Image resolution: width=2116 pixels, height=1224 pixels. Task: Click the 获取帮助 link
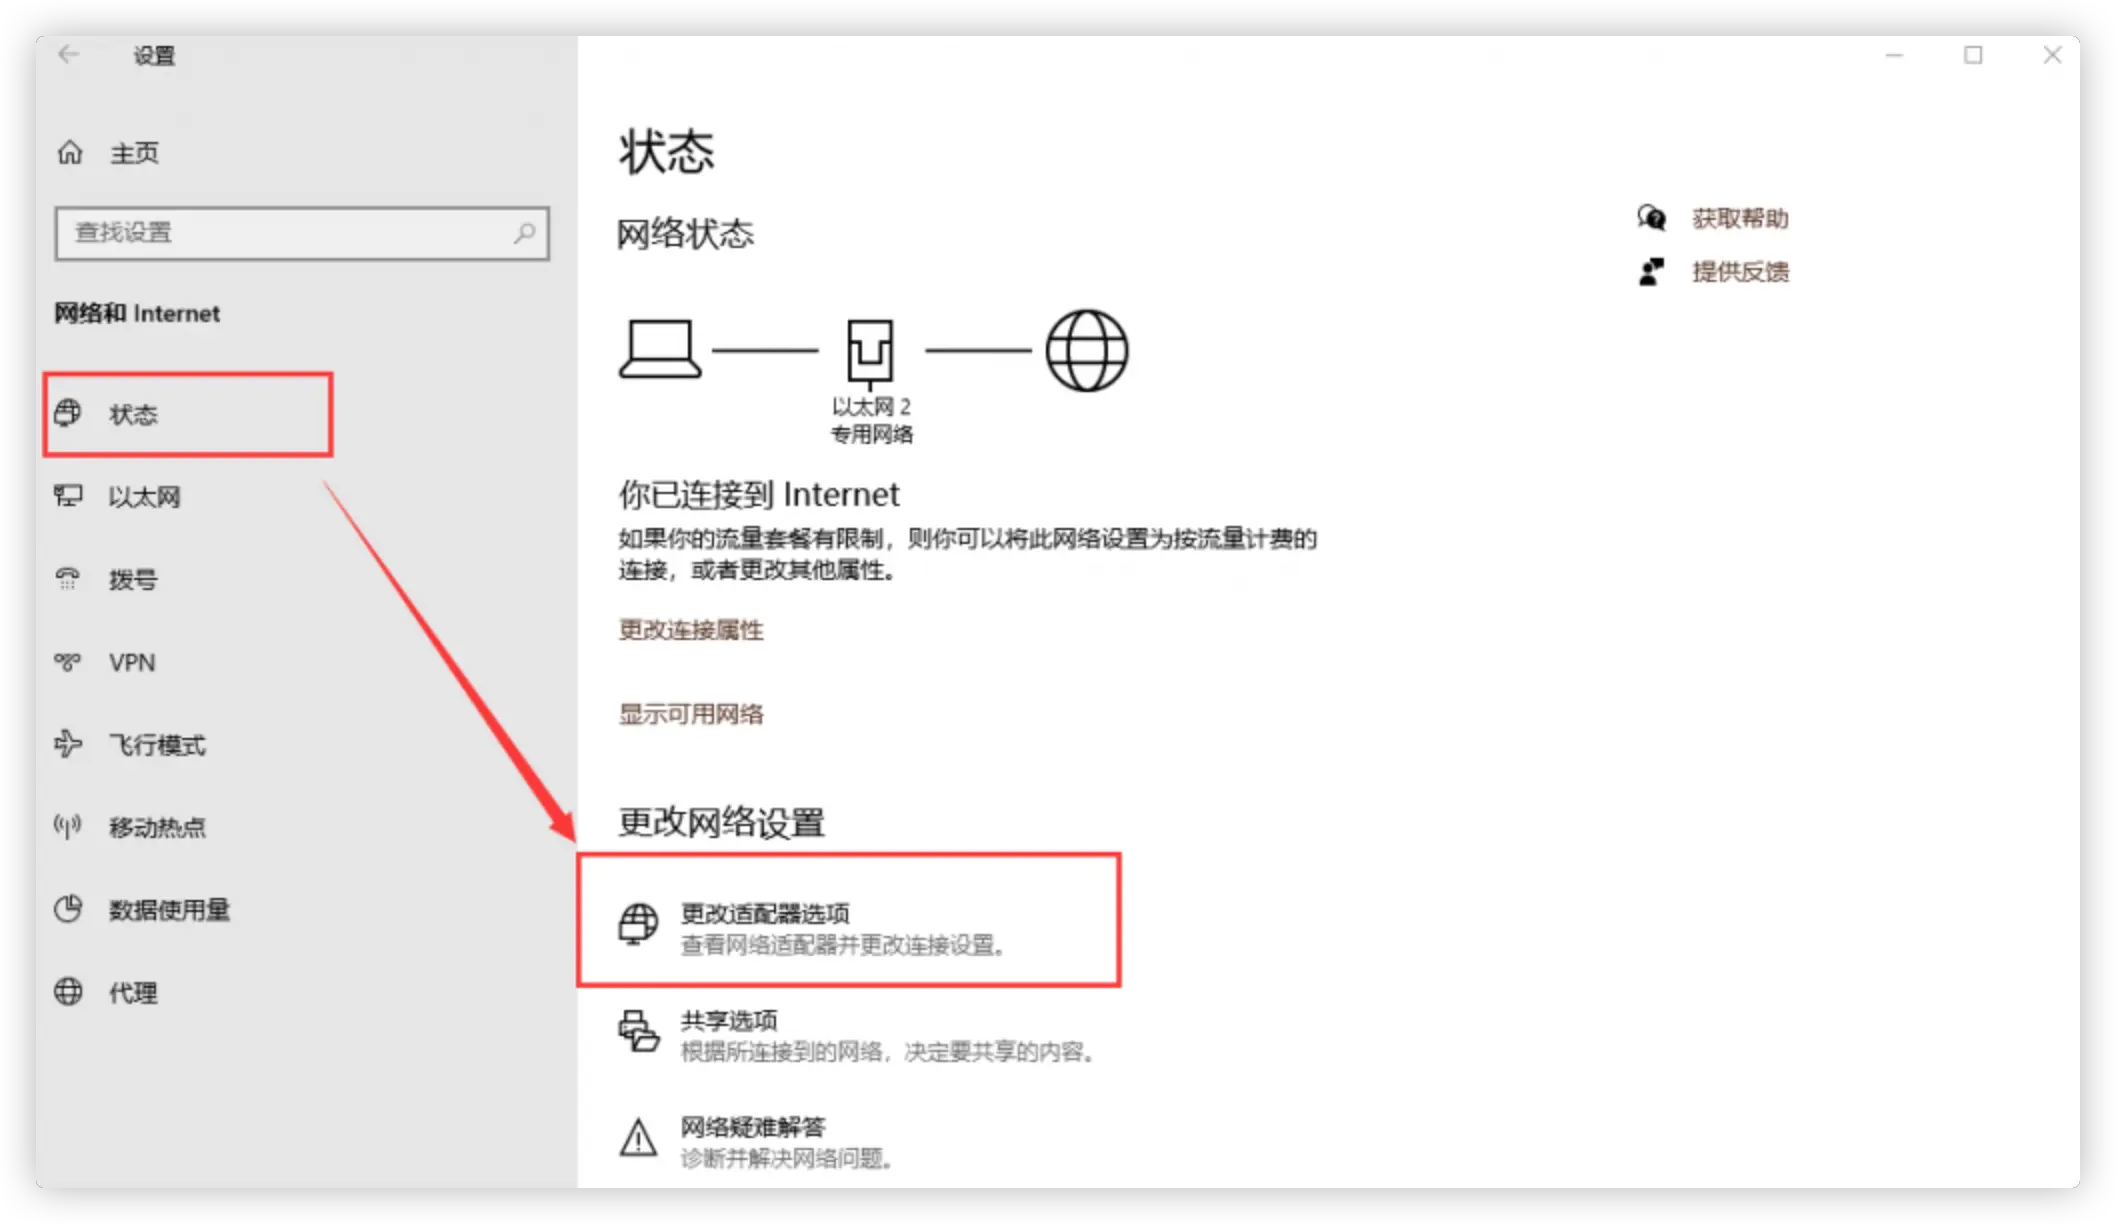(1740, 218)
